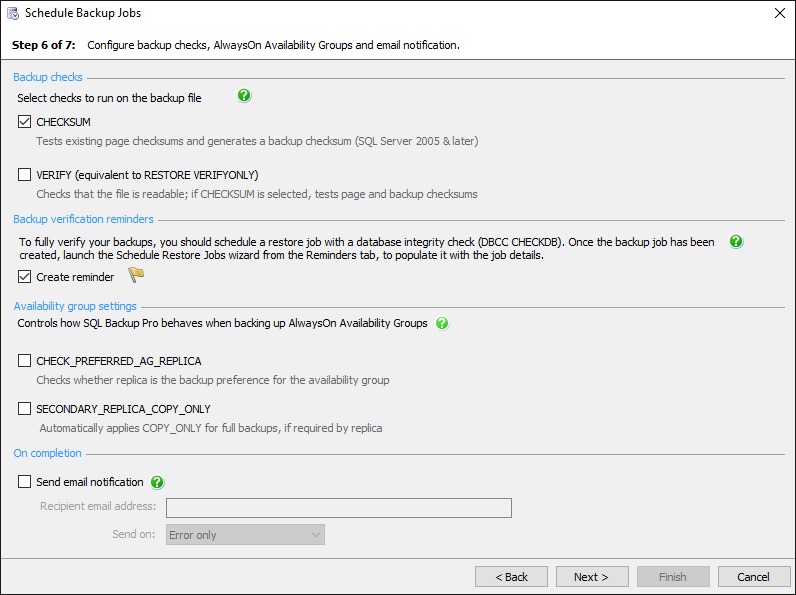The width and height of the screenshot is (796, 595).
Task: Click the Step 6 of 7 label
Action: coord(44,45)
